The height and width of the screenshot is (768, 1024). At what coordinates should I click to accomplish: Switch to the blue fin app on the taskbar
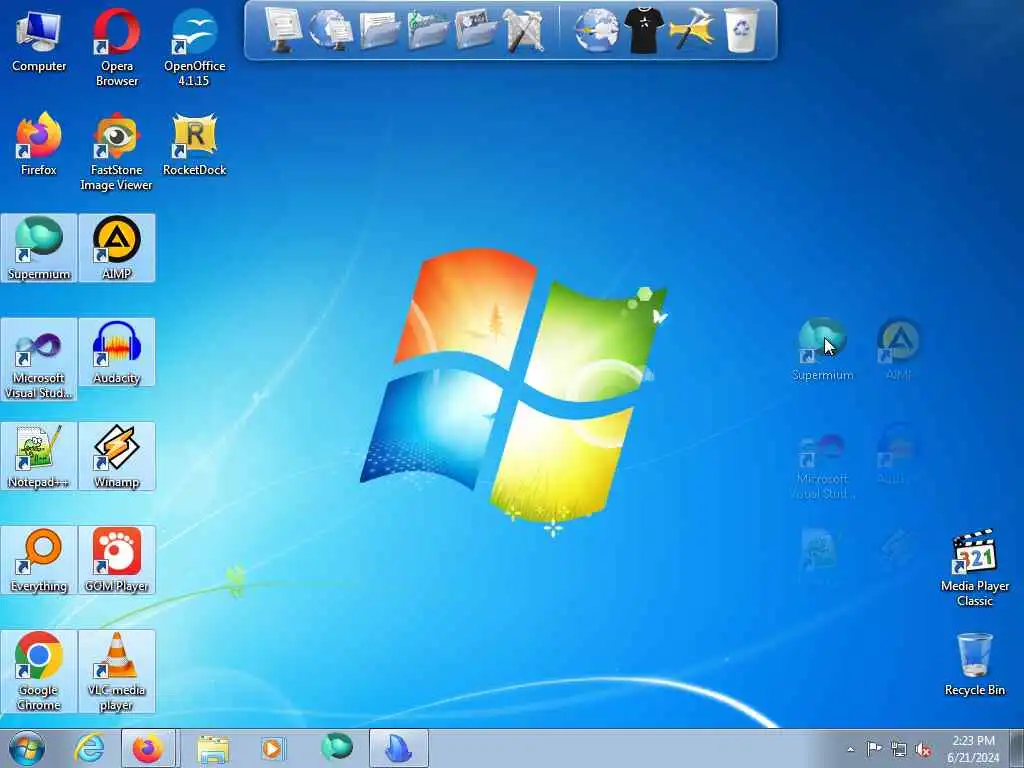click(x=399, y=748)
